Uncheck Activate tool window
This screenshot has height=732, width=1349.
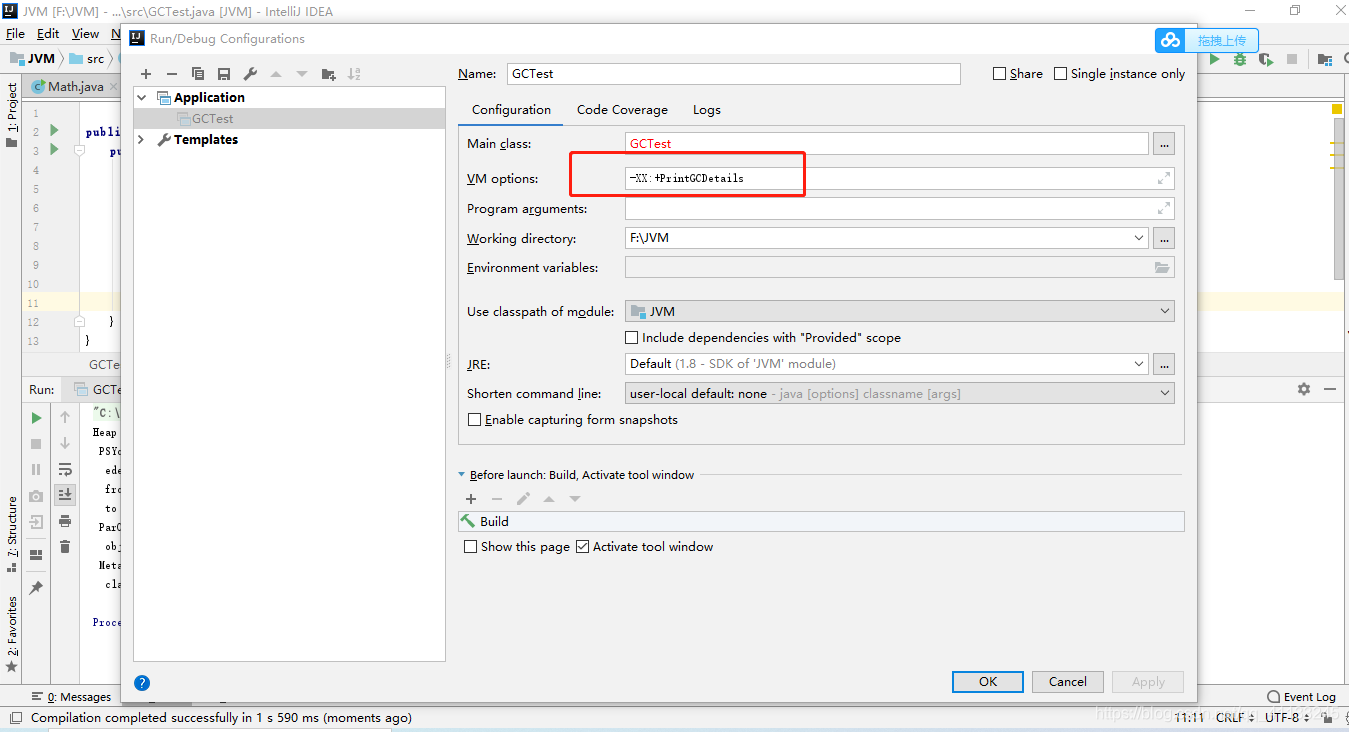(x=582, y=547)
